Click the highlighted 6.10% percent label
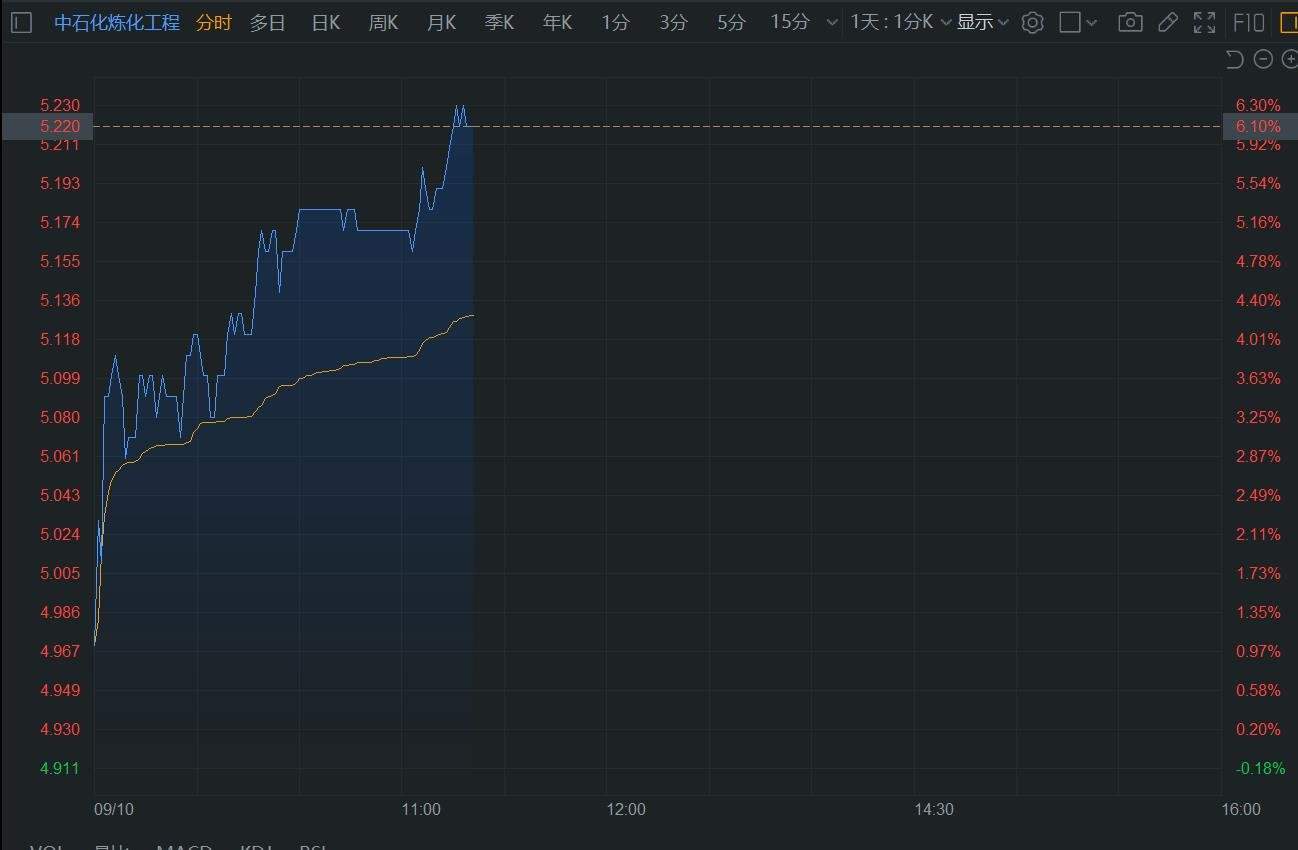The width and height of the screenshot is (1298, 850). 1260,126
